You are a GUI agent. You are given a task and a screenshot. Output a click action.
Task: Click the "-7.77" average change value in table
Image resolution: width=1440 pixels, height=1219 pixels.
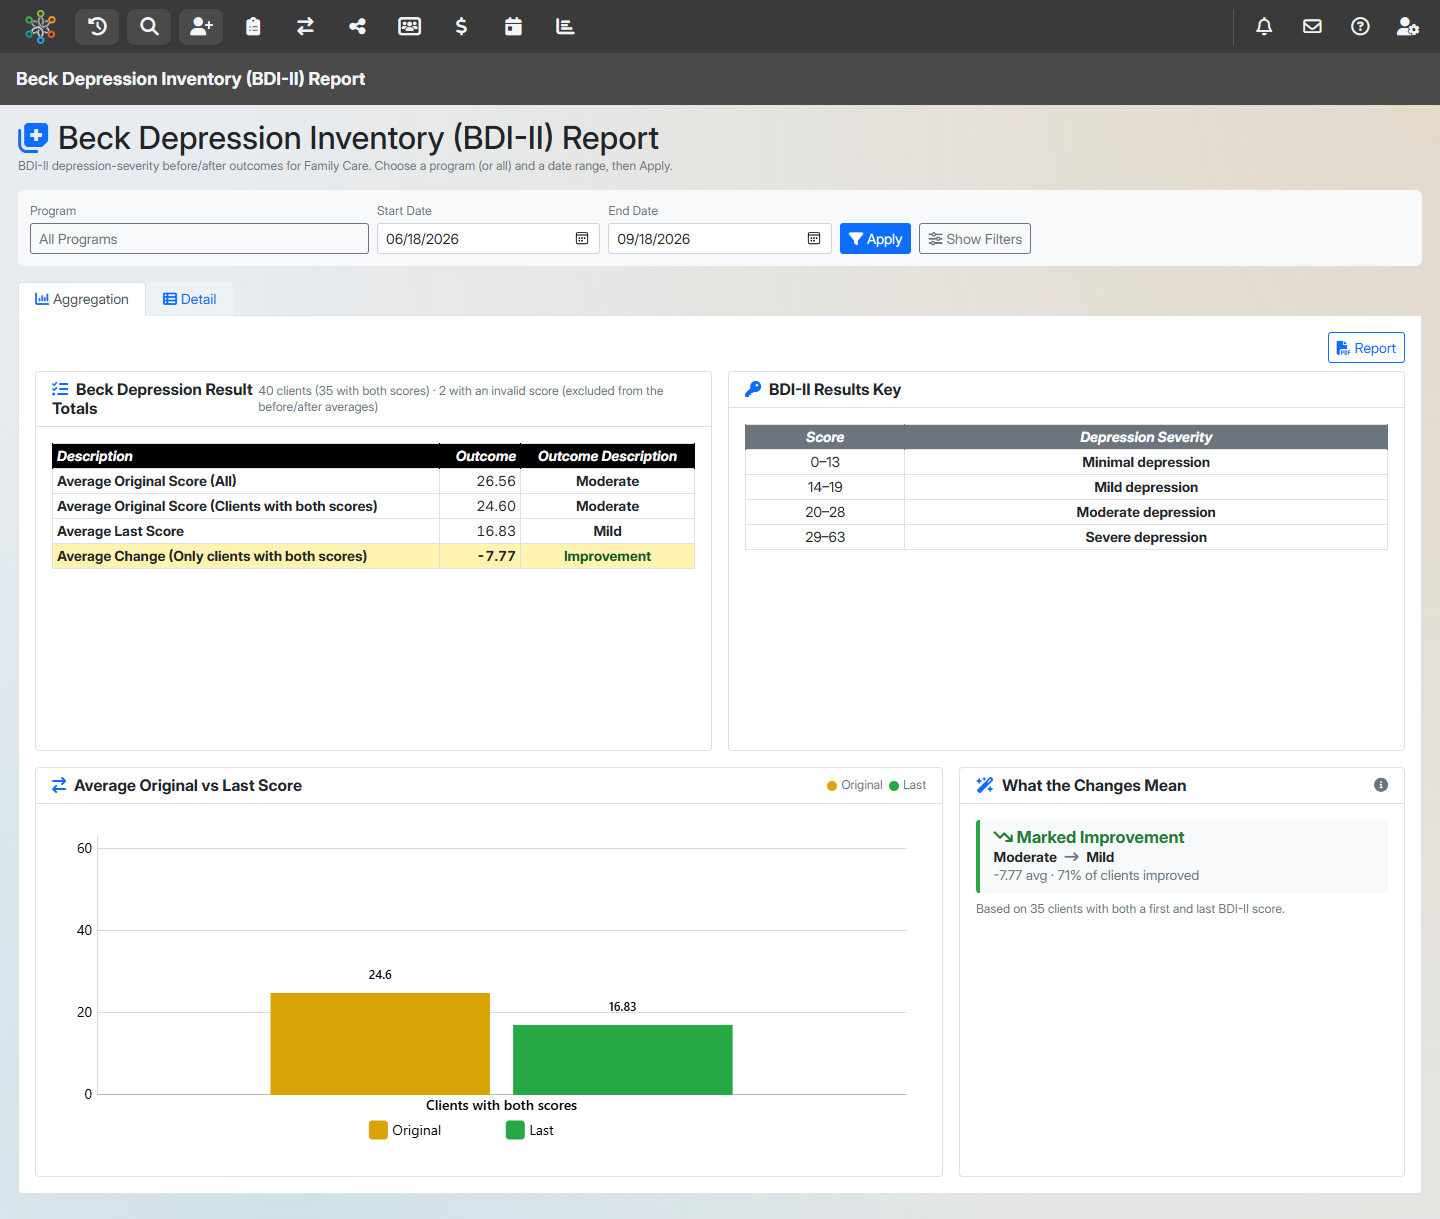497,556
